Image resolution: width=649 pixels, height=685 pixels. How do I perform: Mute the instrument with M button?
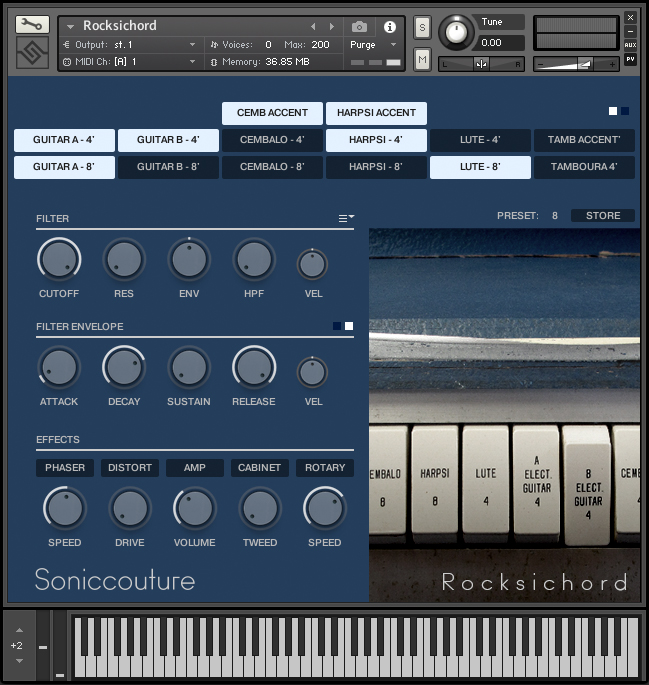pos(422,59)
